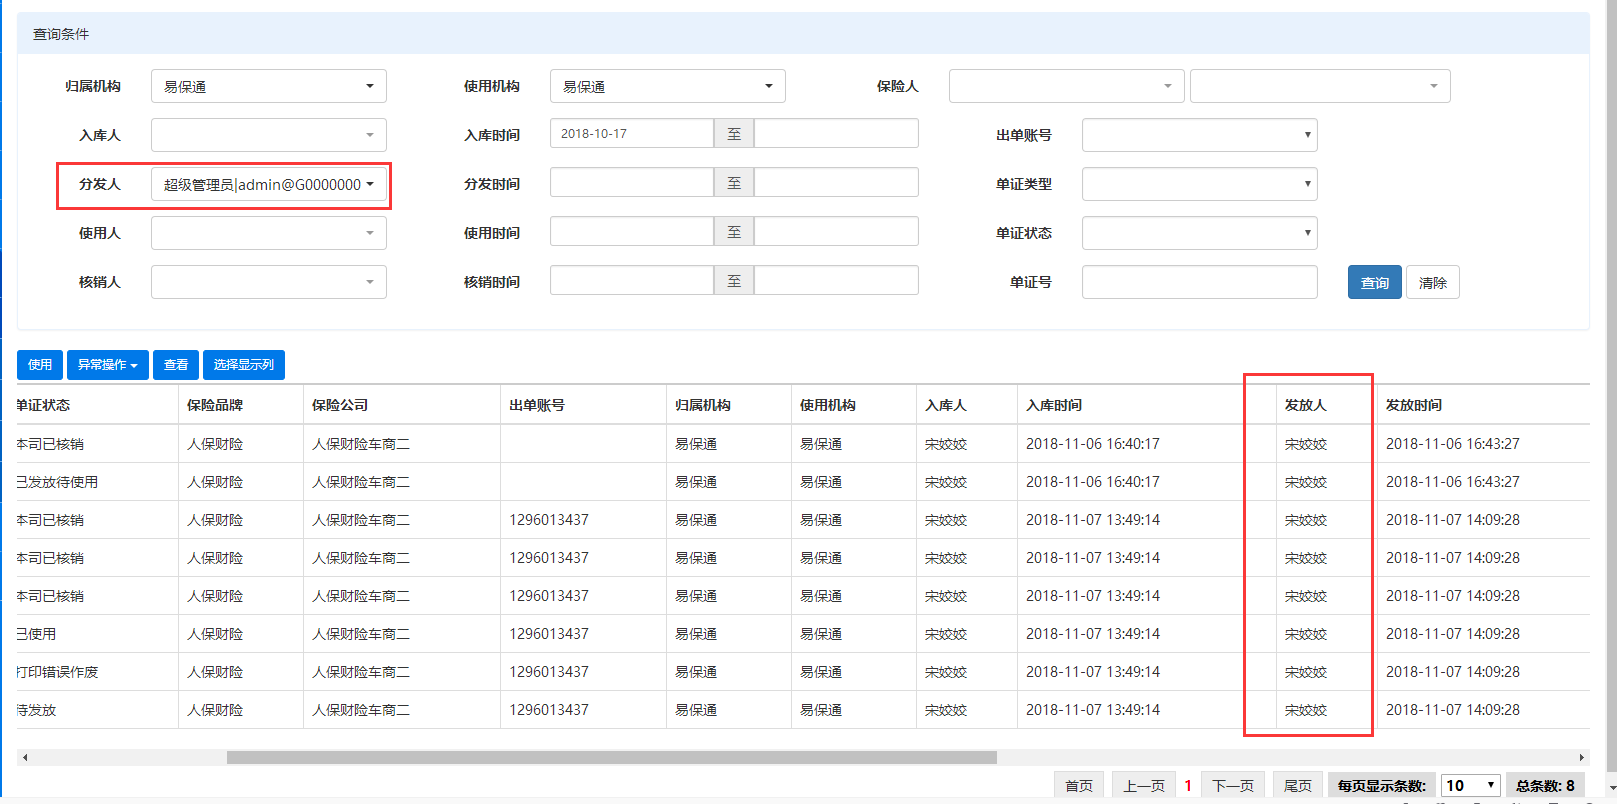Open the 归属机构 dropdown

[268, 86]
